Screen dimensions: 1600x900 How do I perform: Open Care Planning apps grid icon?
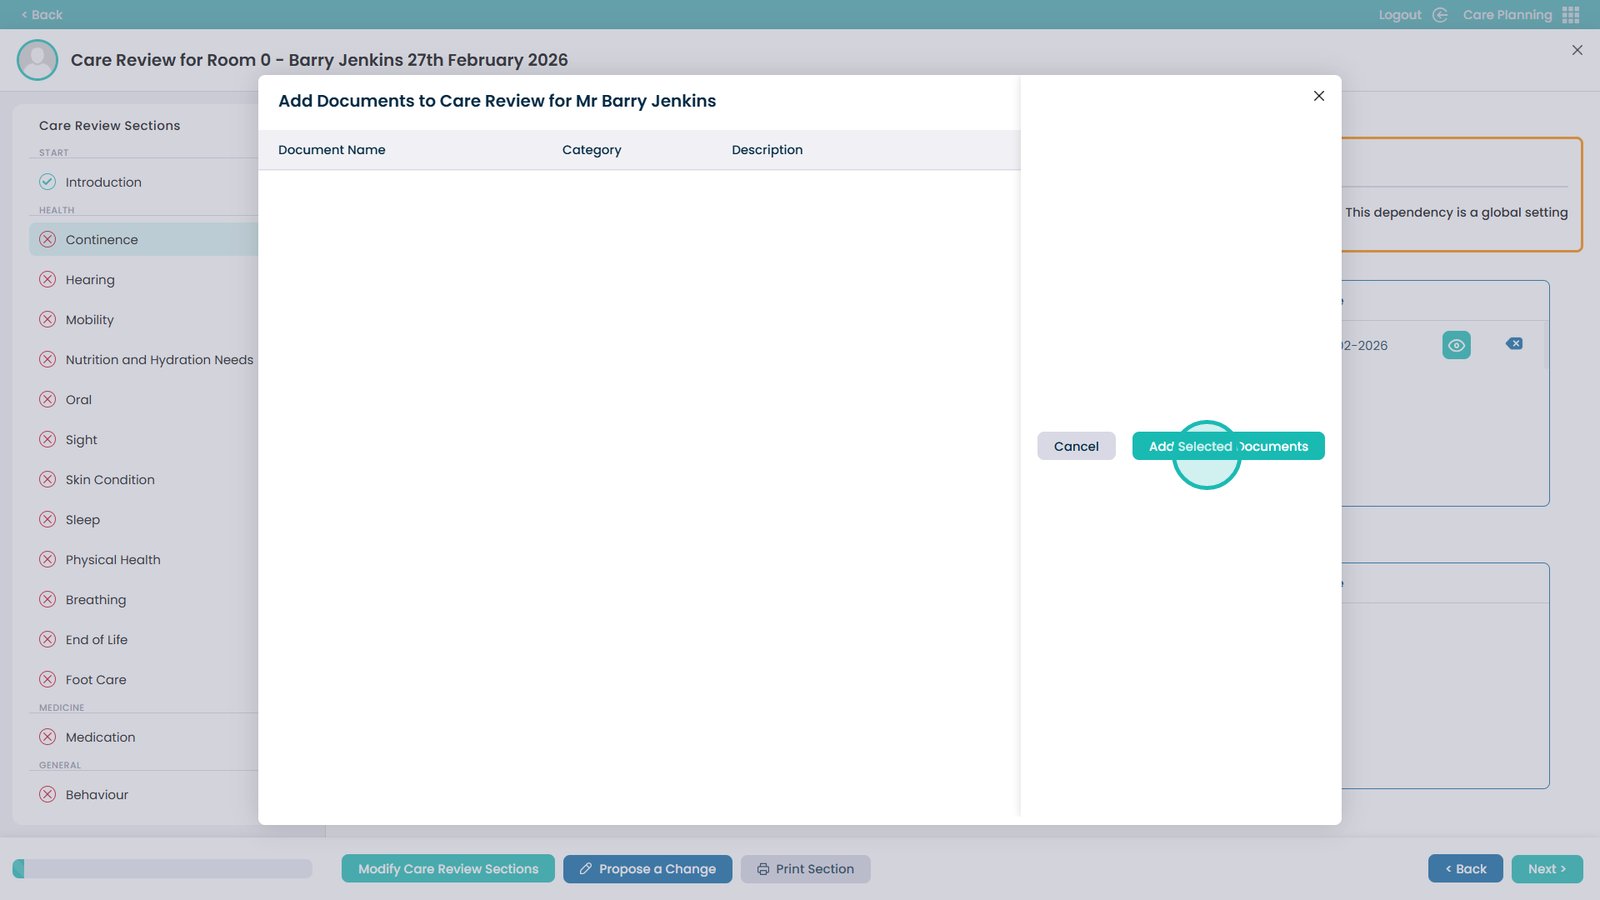[x=1571, y=15]
